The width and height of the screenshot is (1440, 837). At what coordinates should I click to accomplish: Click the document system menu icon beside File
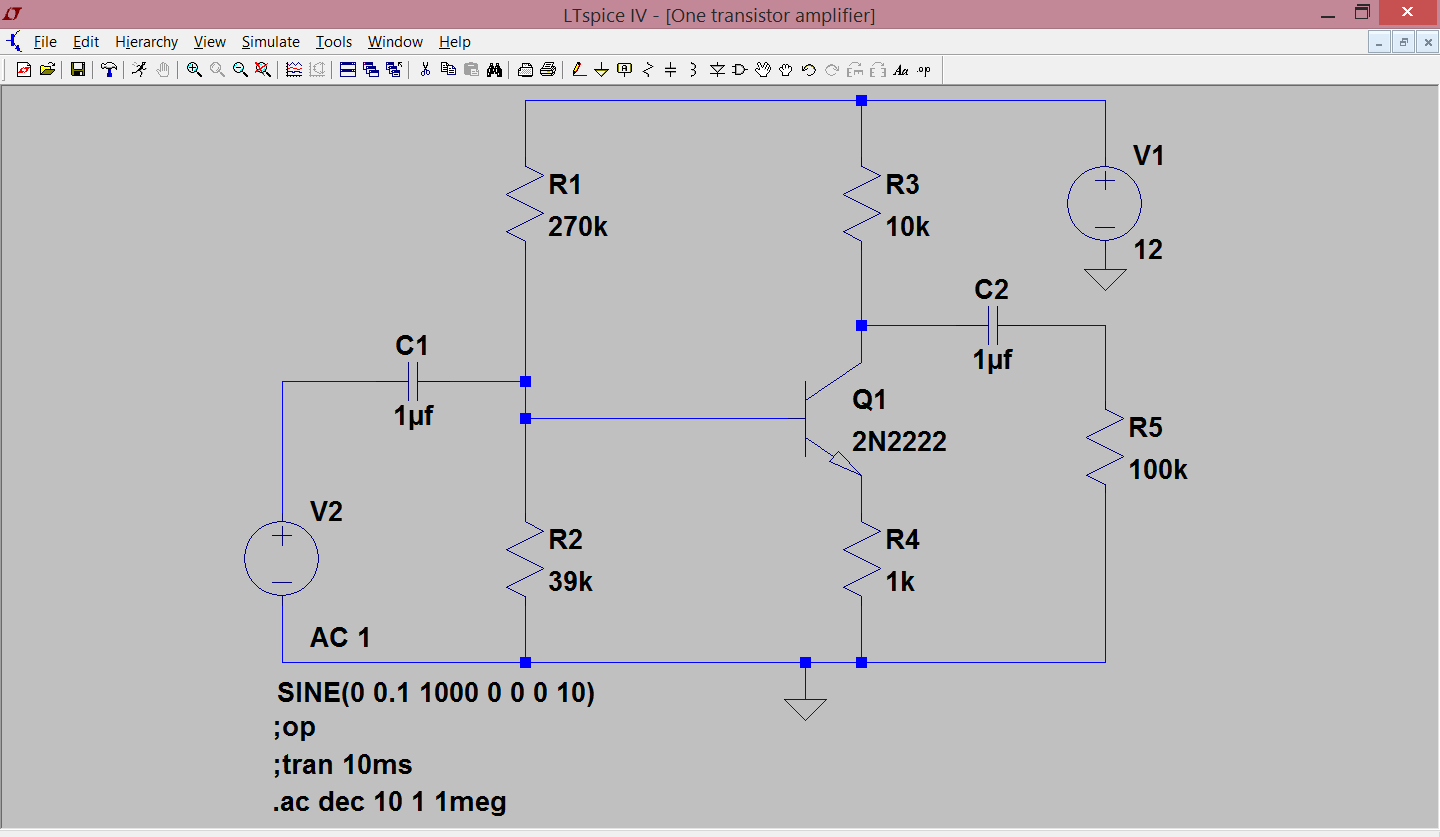(14, 42)
